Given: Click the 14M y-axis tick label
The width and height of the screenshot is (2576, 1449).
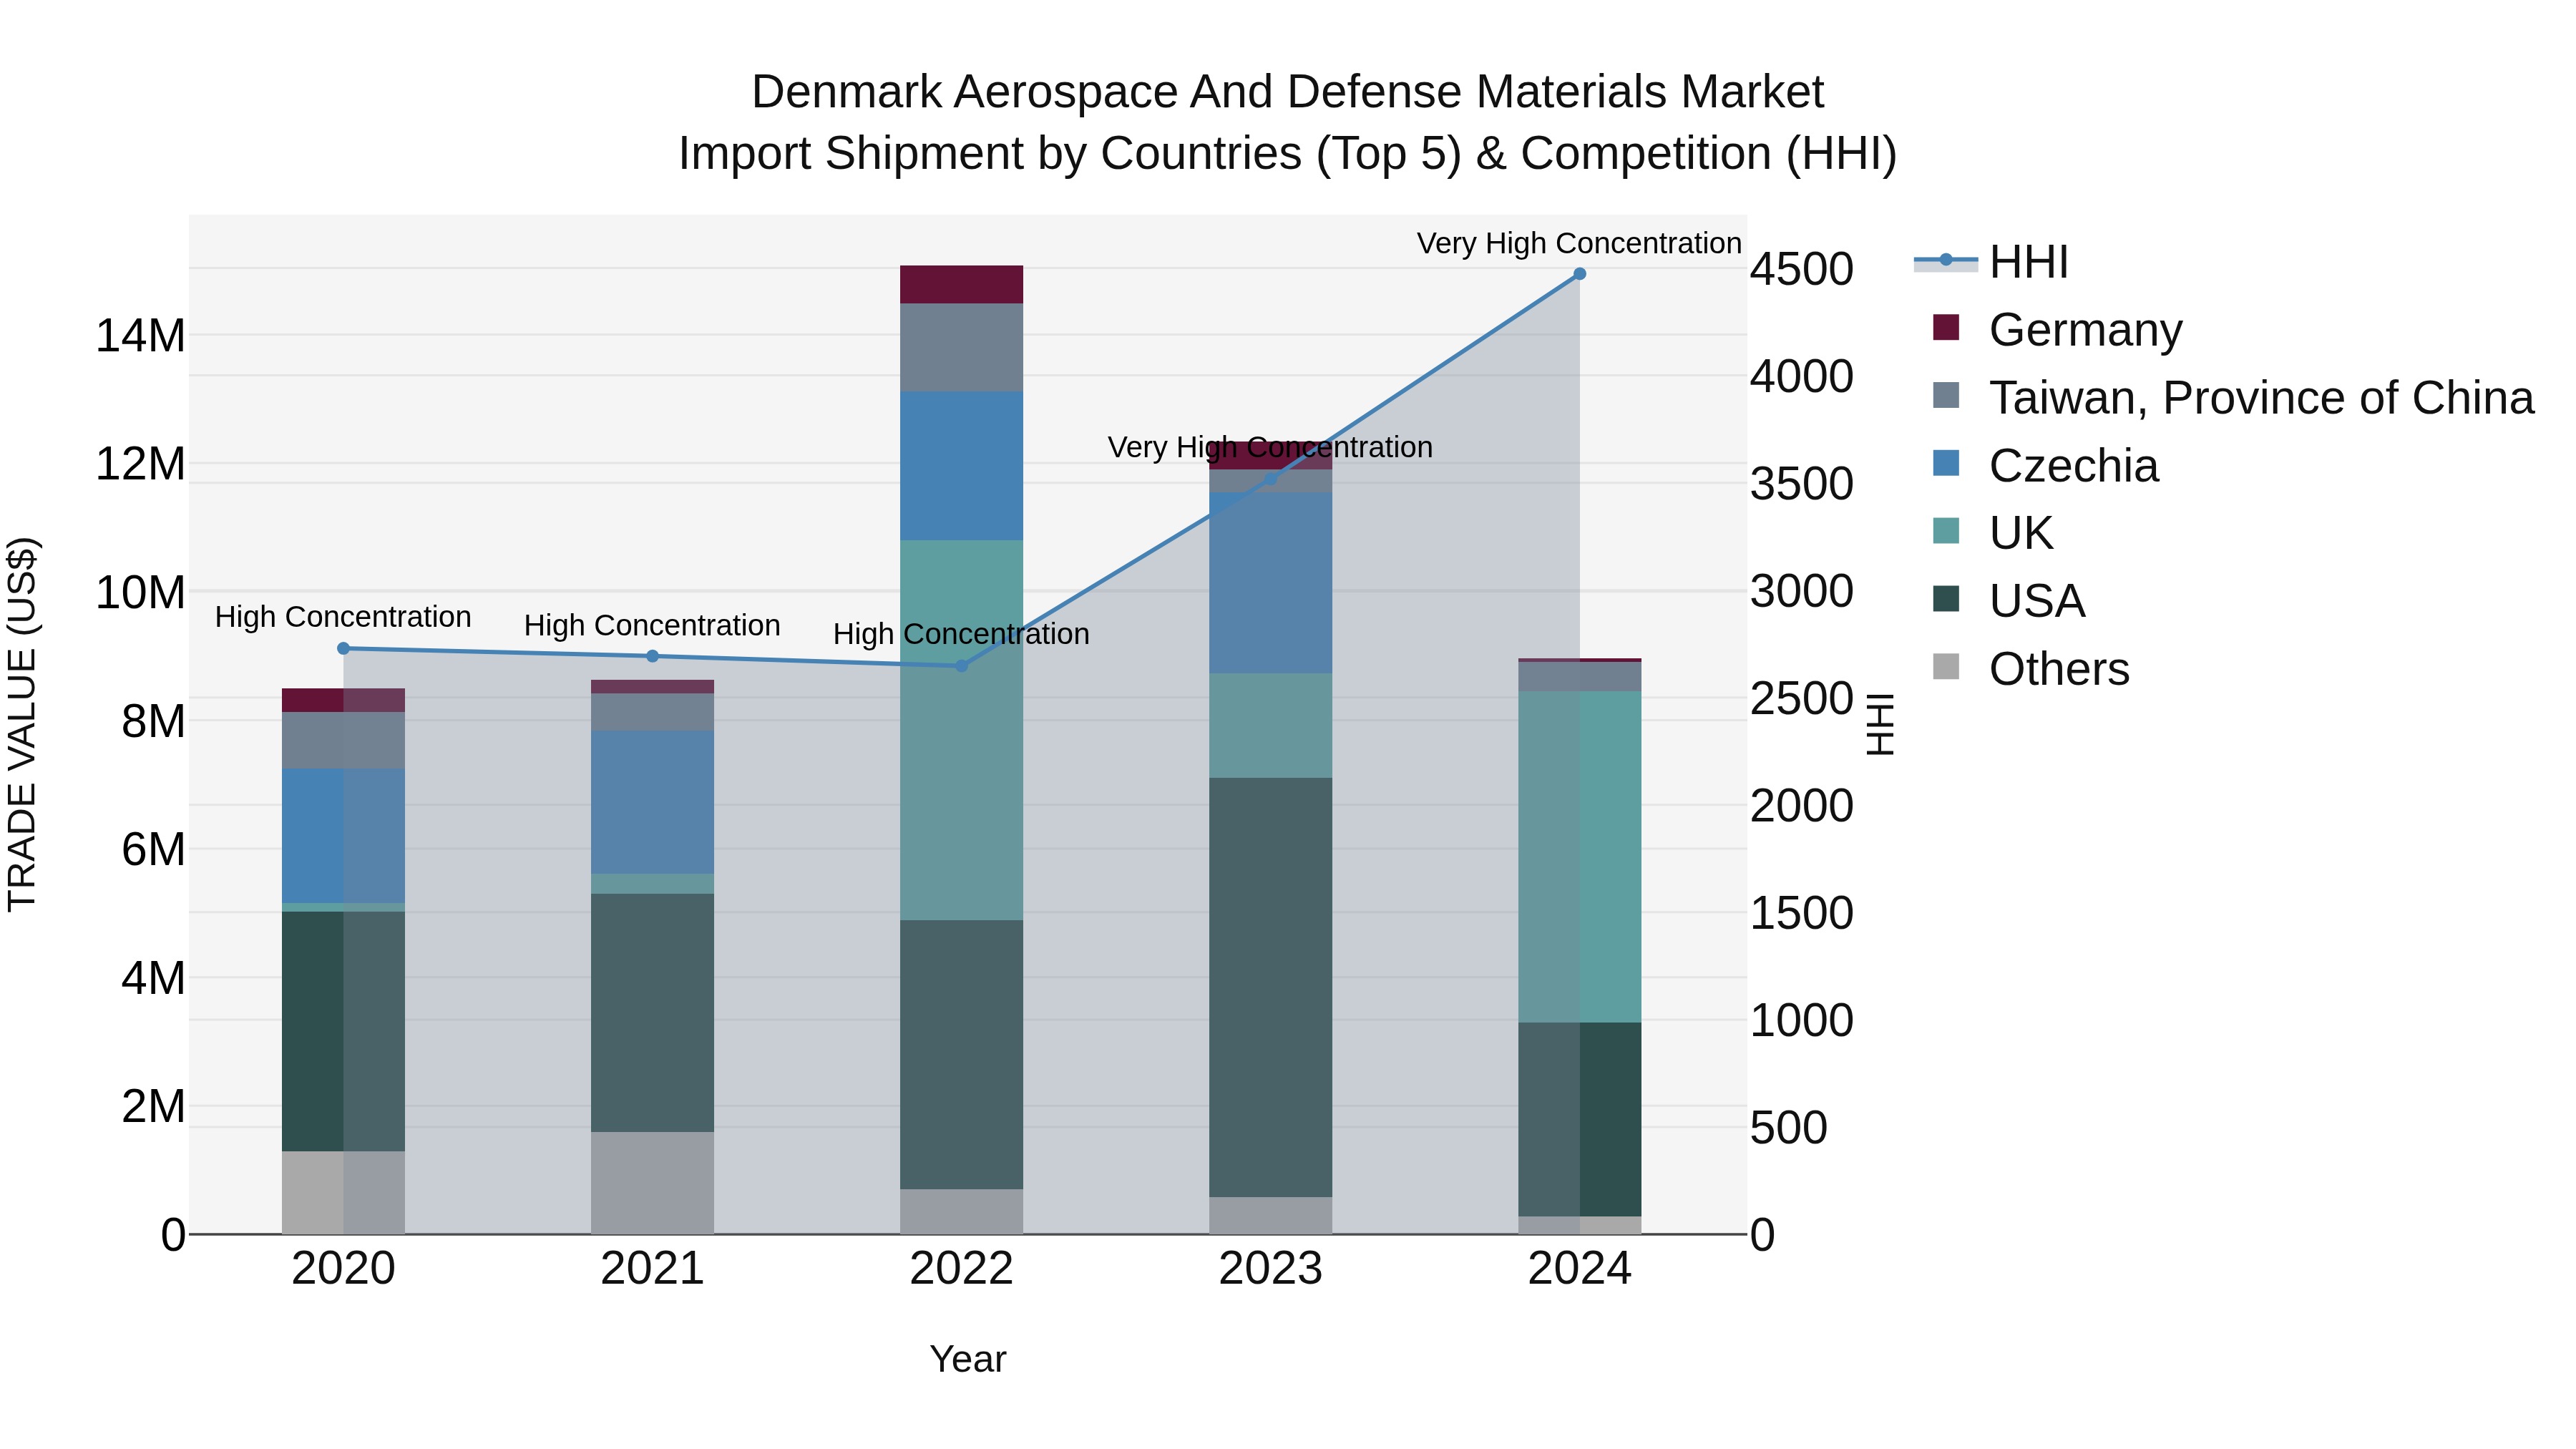Looking at the screenshot, I should 140,335.
